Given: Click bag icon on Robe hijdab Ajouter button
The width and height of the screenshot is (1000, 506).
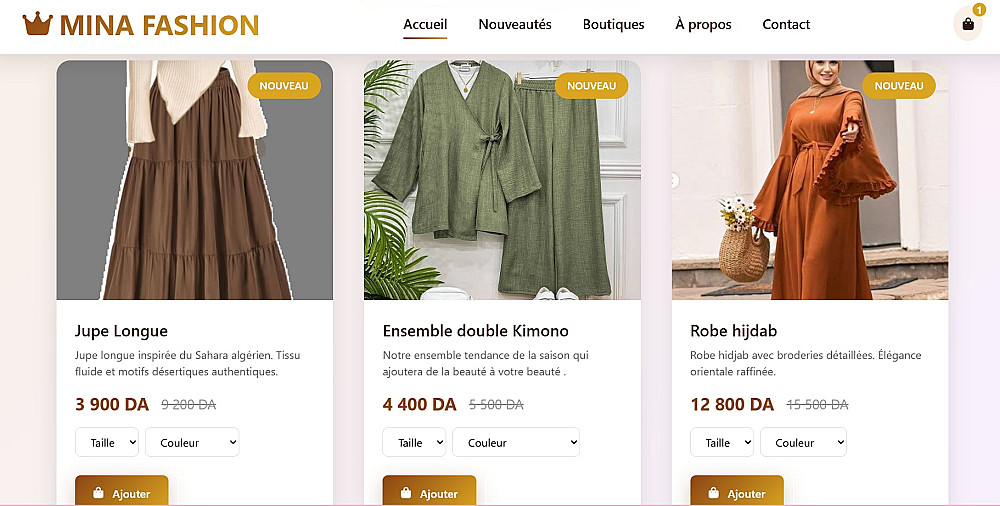Looking at the screenshot, I should pyautogui.click(x=714, y=493).
